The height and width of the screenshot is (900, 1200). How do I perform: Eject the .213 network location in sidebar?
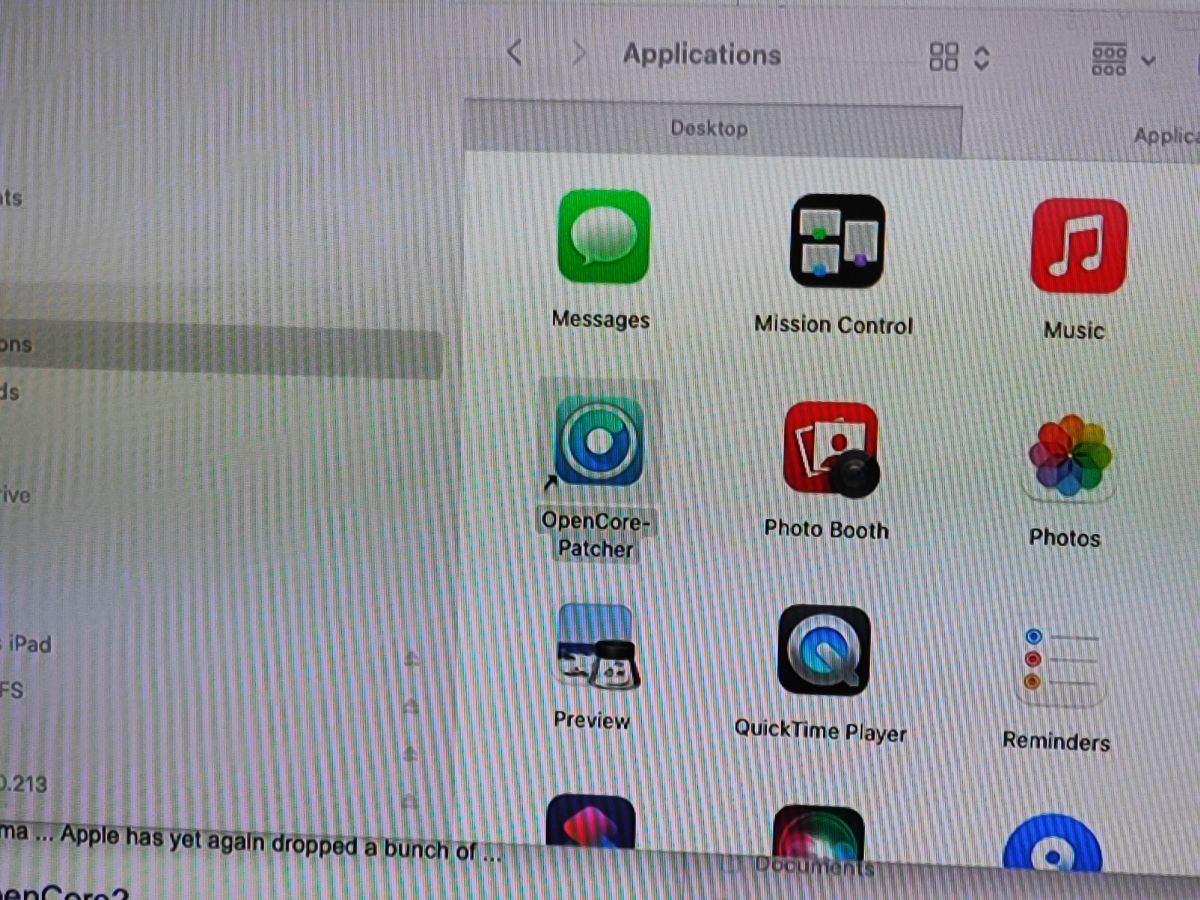[x=409, y=800]
